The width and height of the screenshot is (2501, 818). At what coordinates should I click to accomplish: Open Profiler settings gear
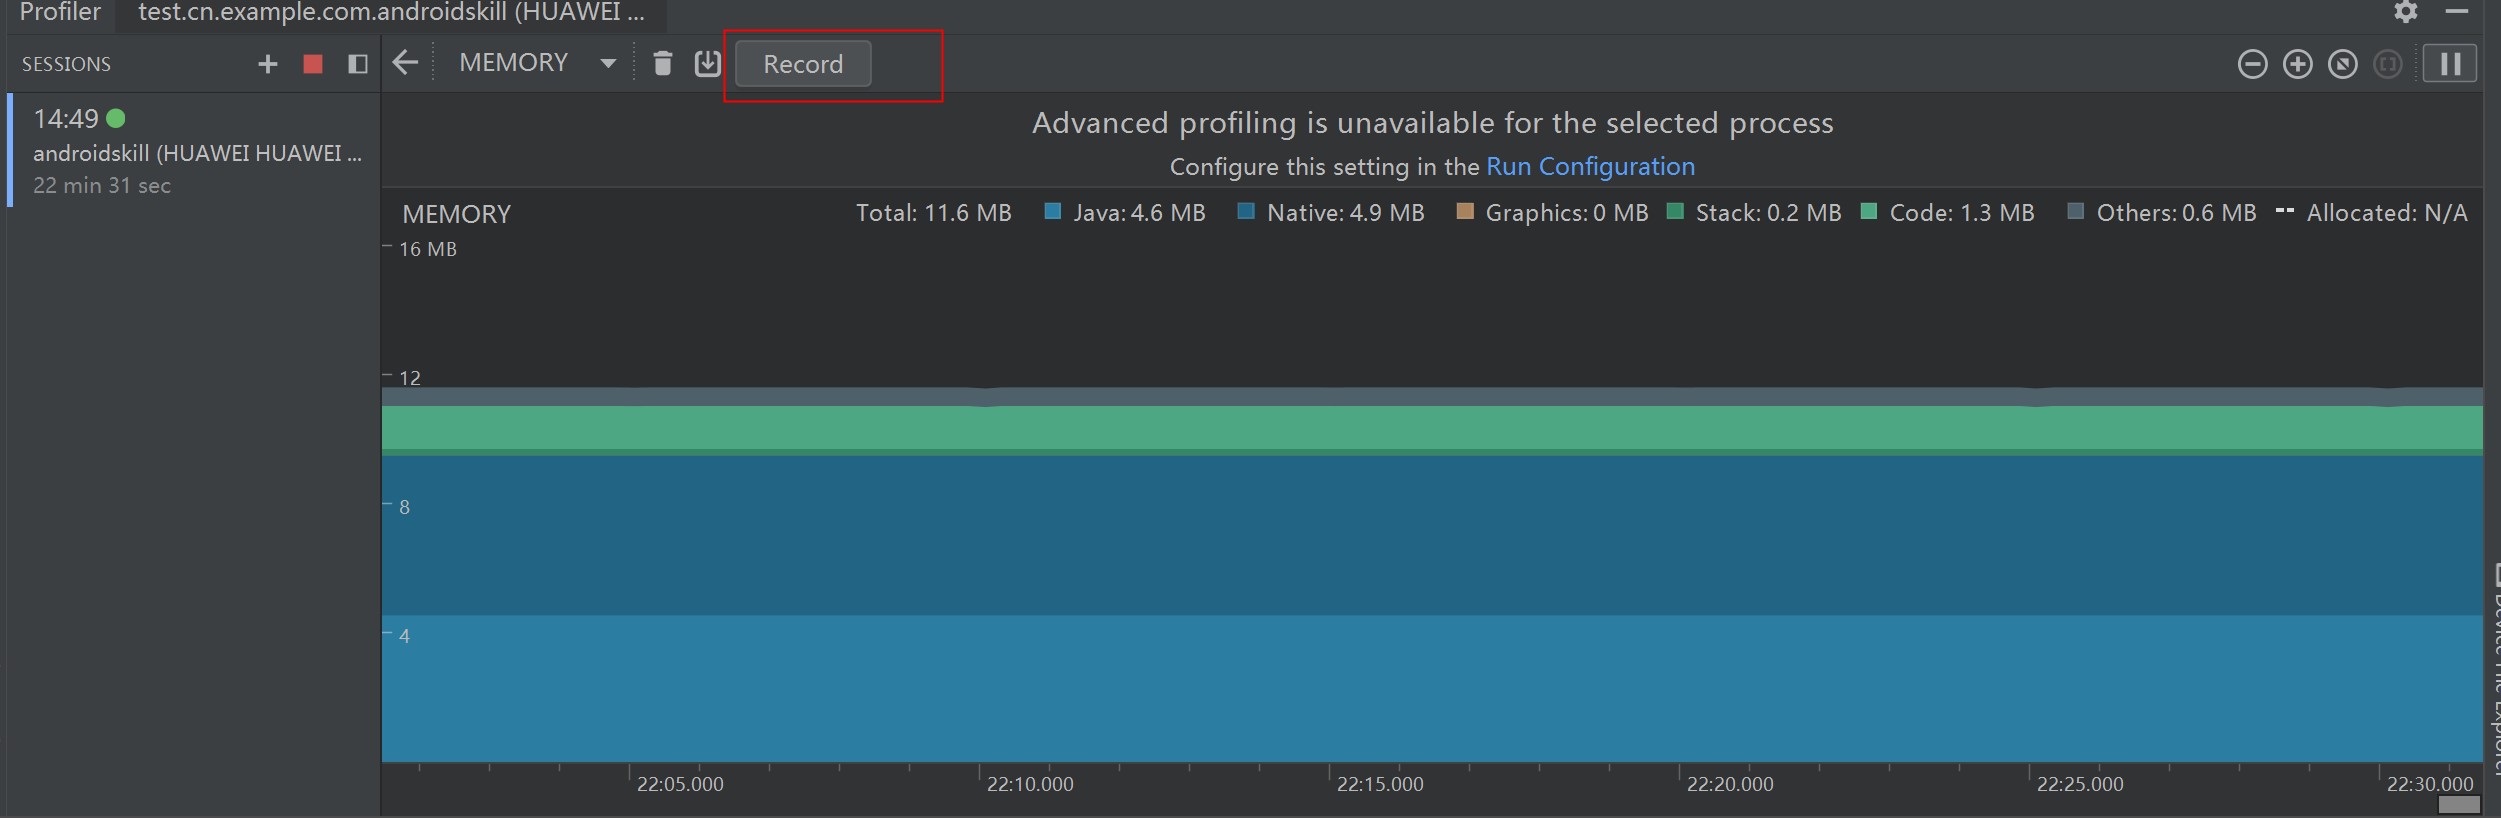point(2406,11)
